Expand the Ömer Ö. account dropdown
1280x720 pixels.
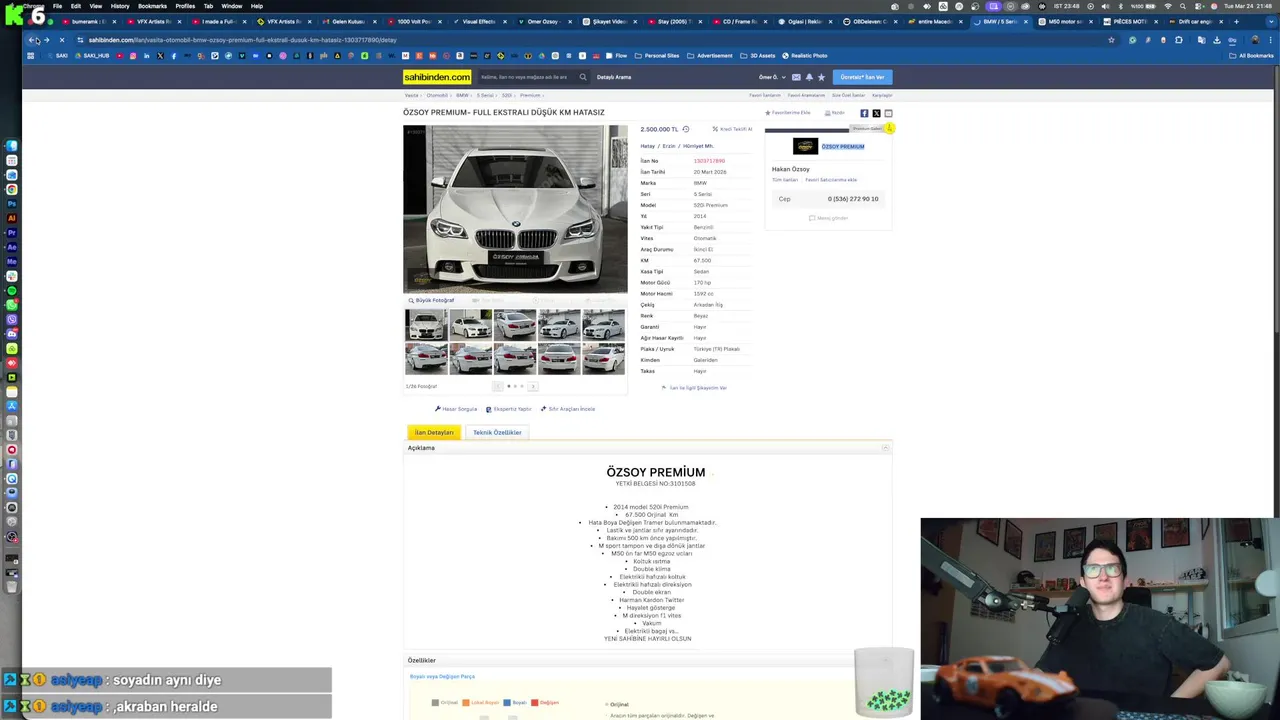pyautogui.click(x=772, y=77)
